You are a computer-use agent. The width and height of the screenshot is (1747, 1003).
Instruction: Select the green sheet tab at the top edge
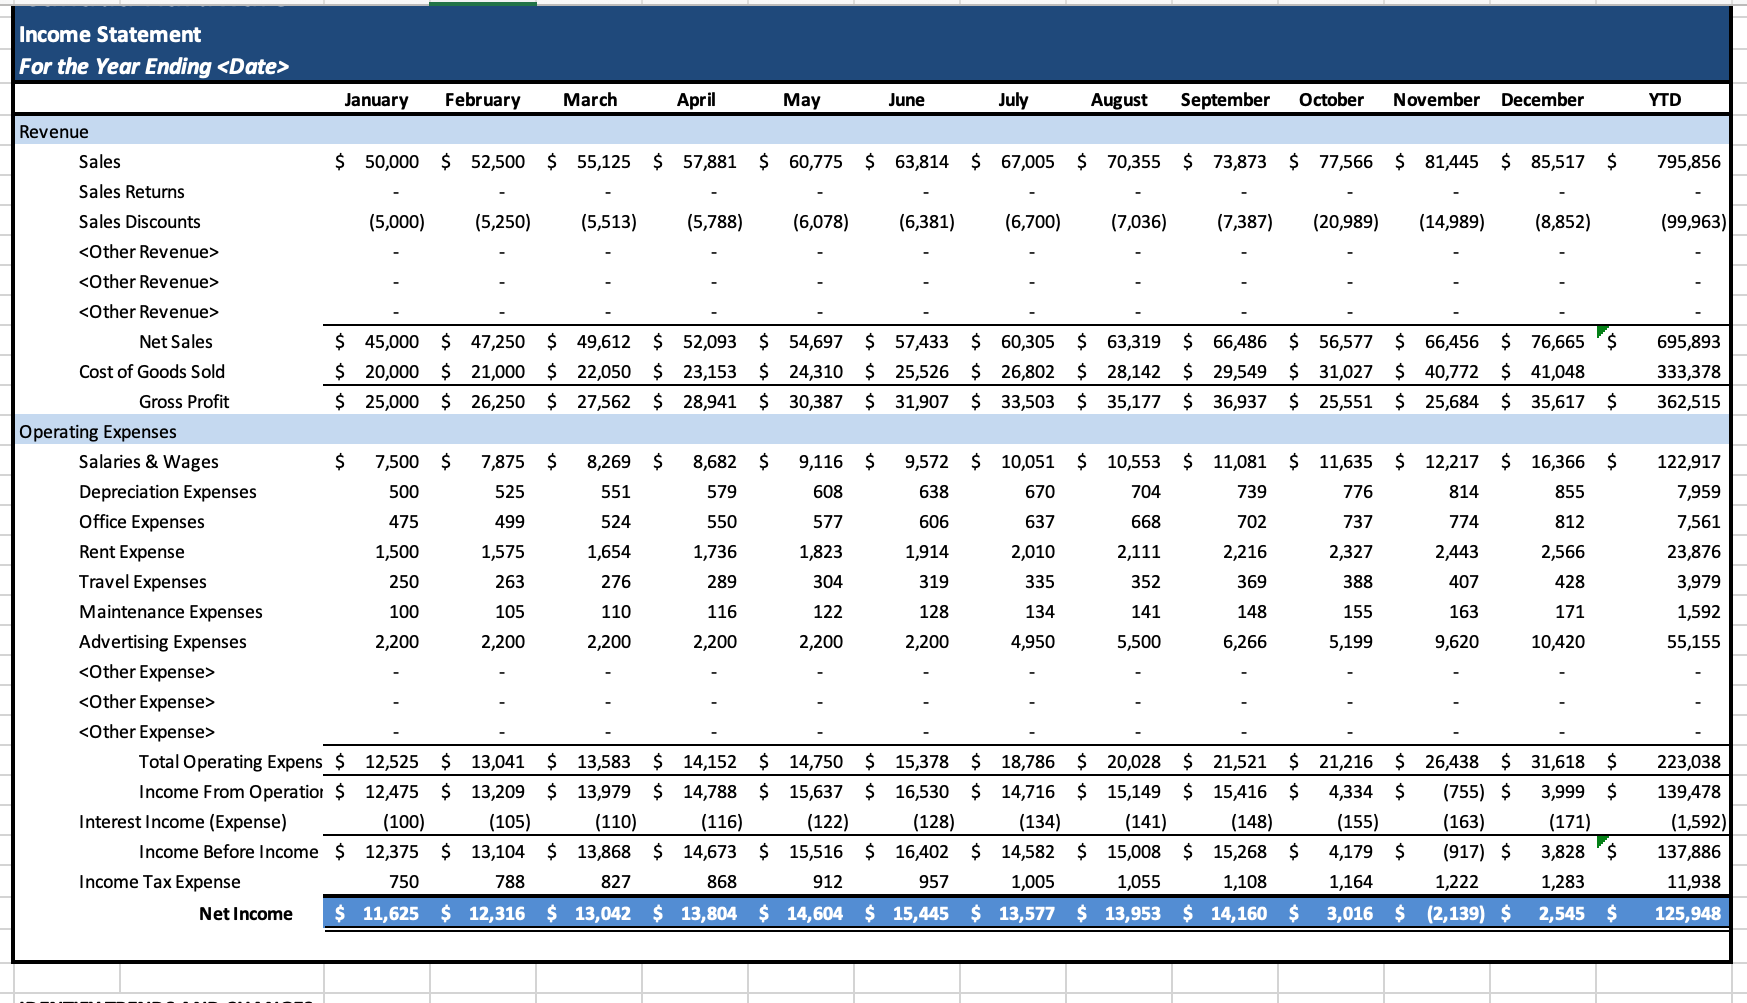[481, 4]
